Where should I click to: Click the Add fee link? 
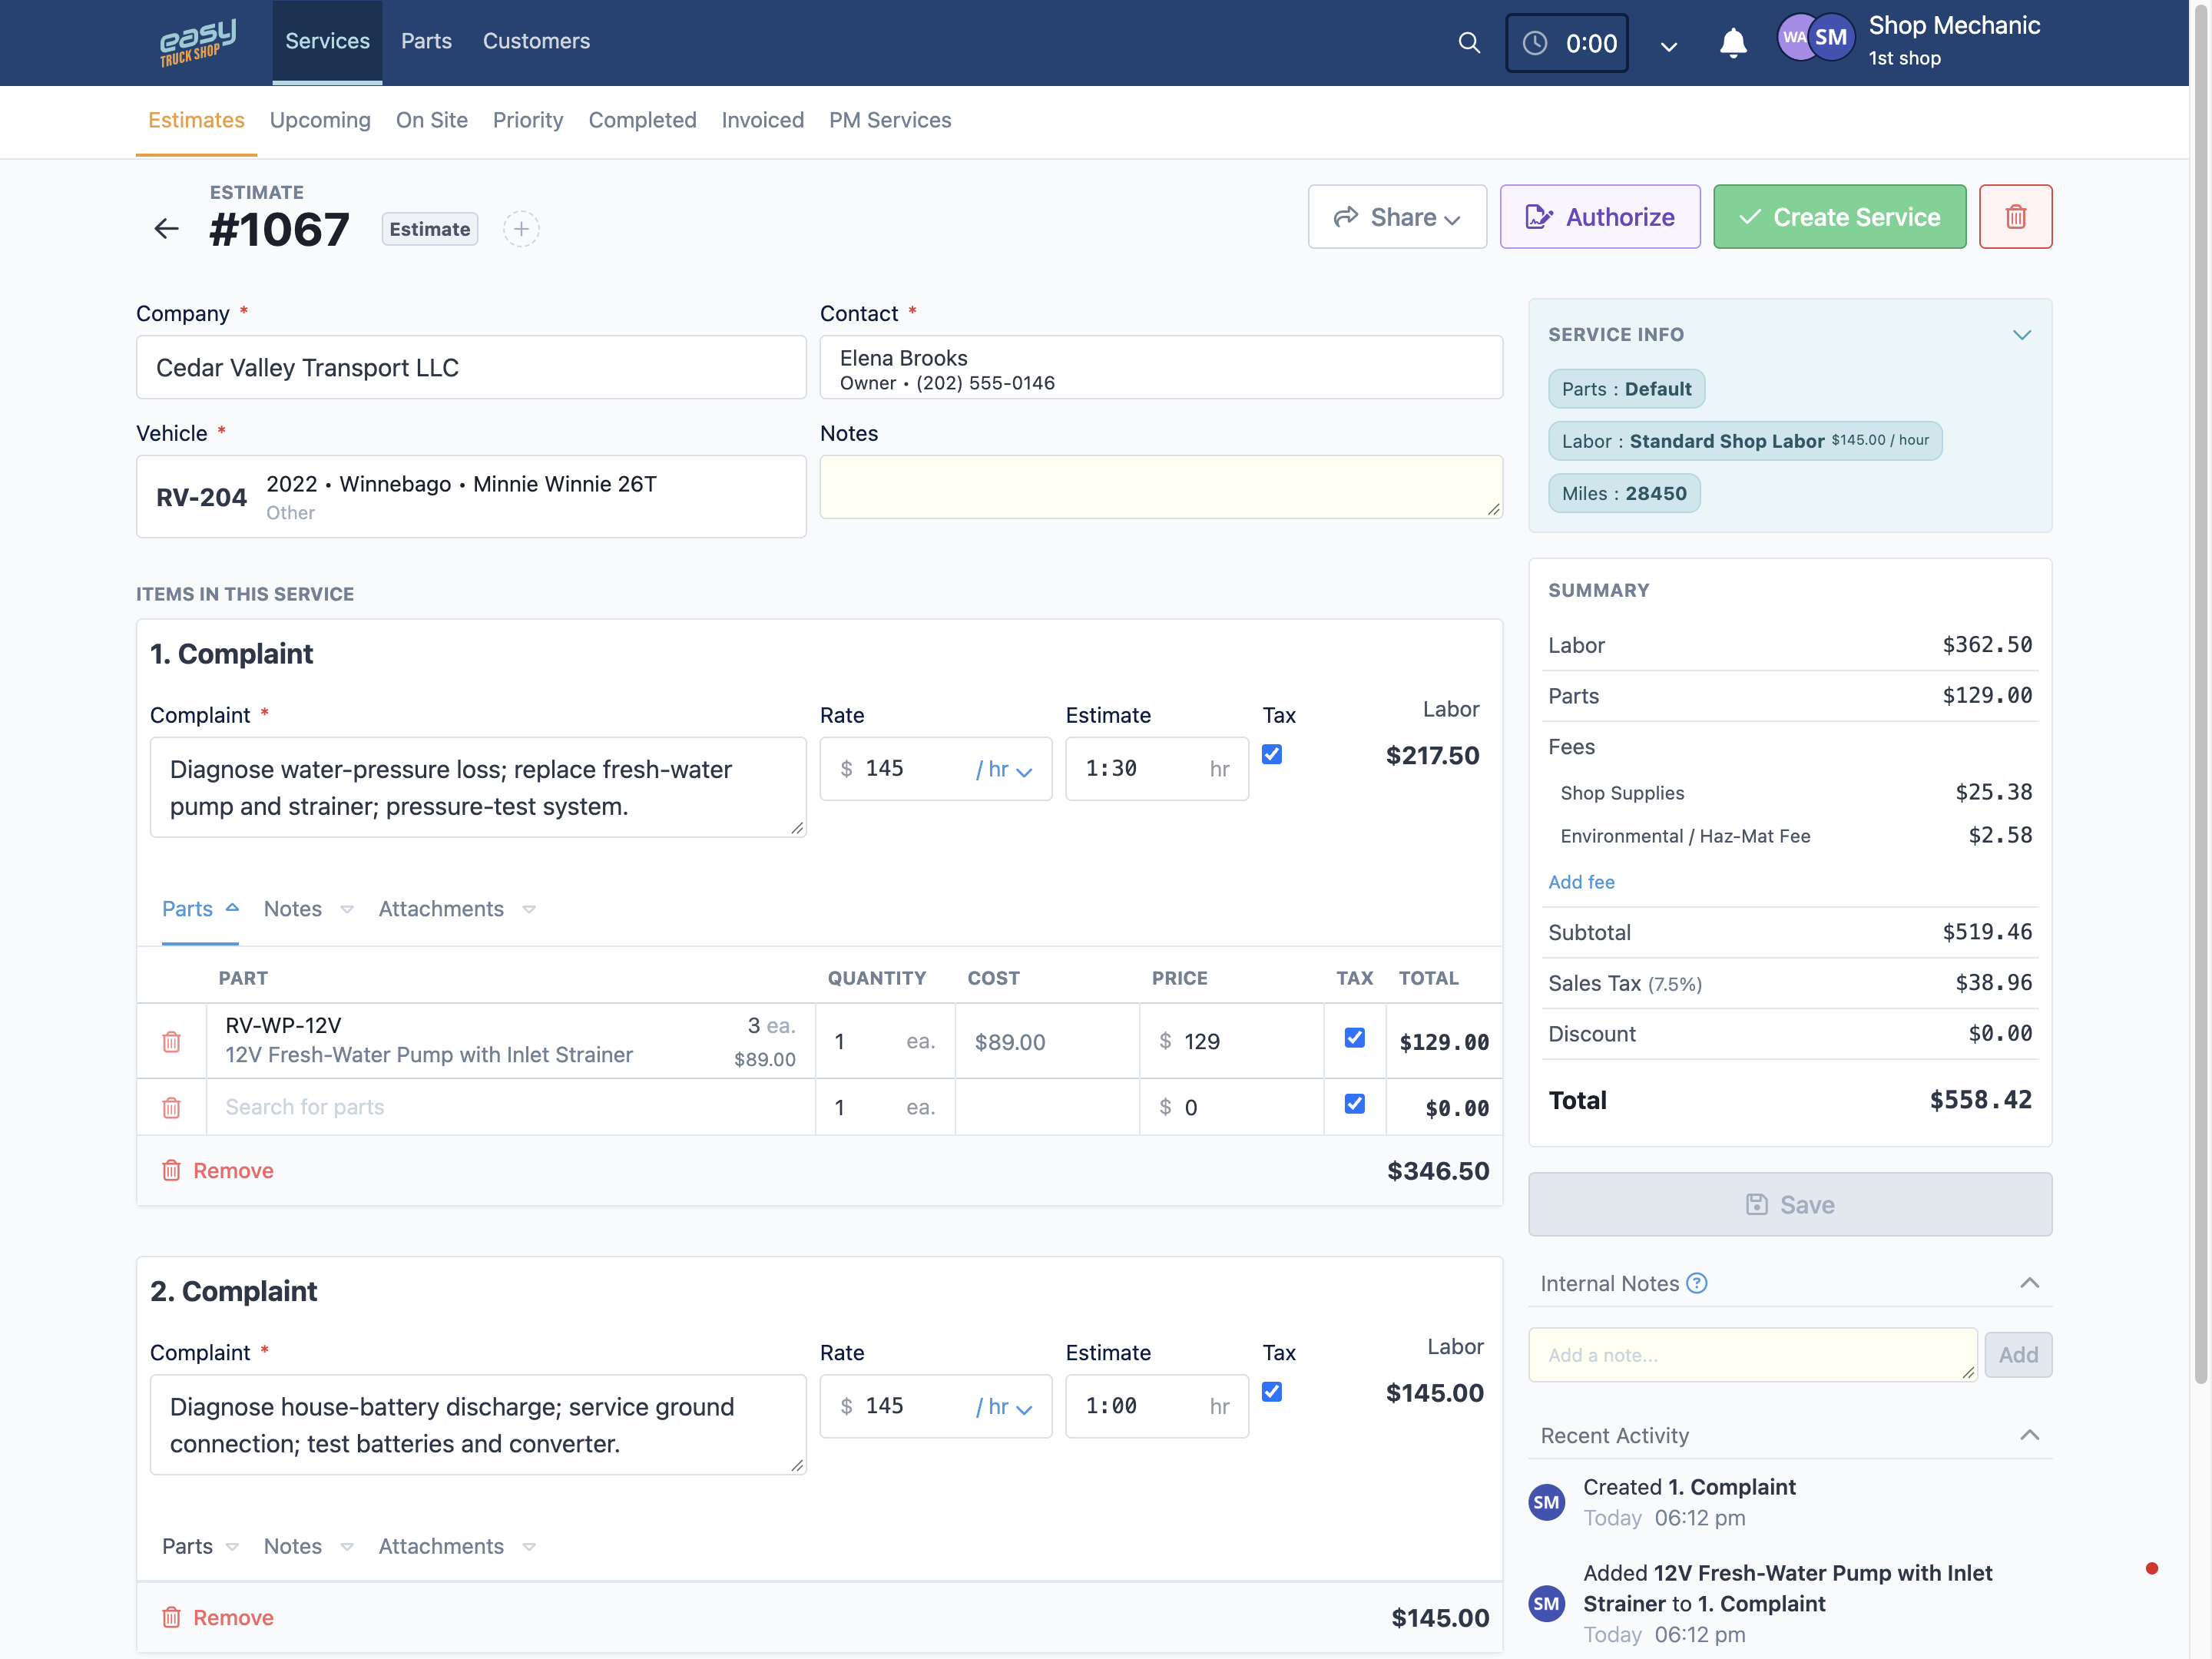click(x=1580, y=882)
